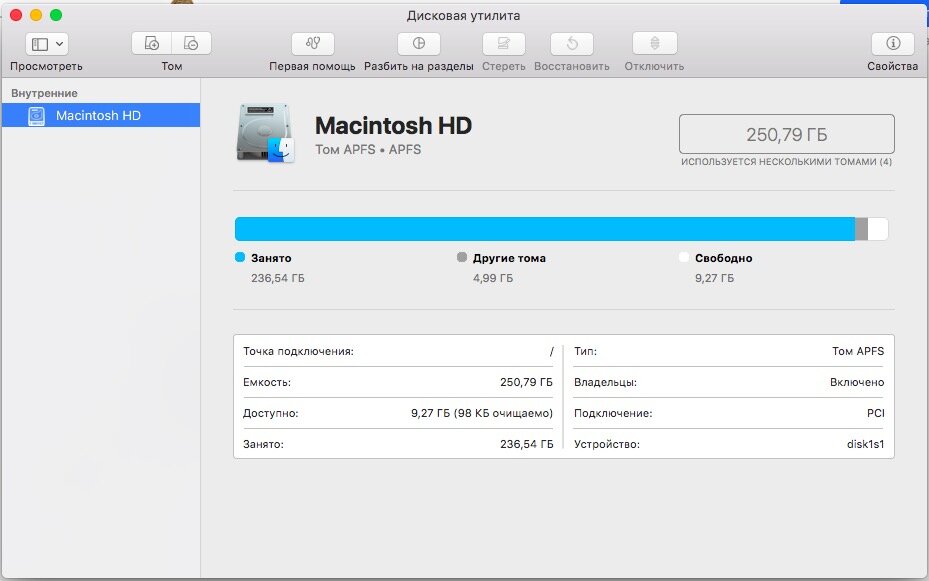Click the "236,54 ГБ" value under Занято legend
929x581 pixels.
pyautogui.click(x=277, y=278)
